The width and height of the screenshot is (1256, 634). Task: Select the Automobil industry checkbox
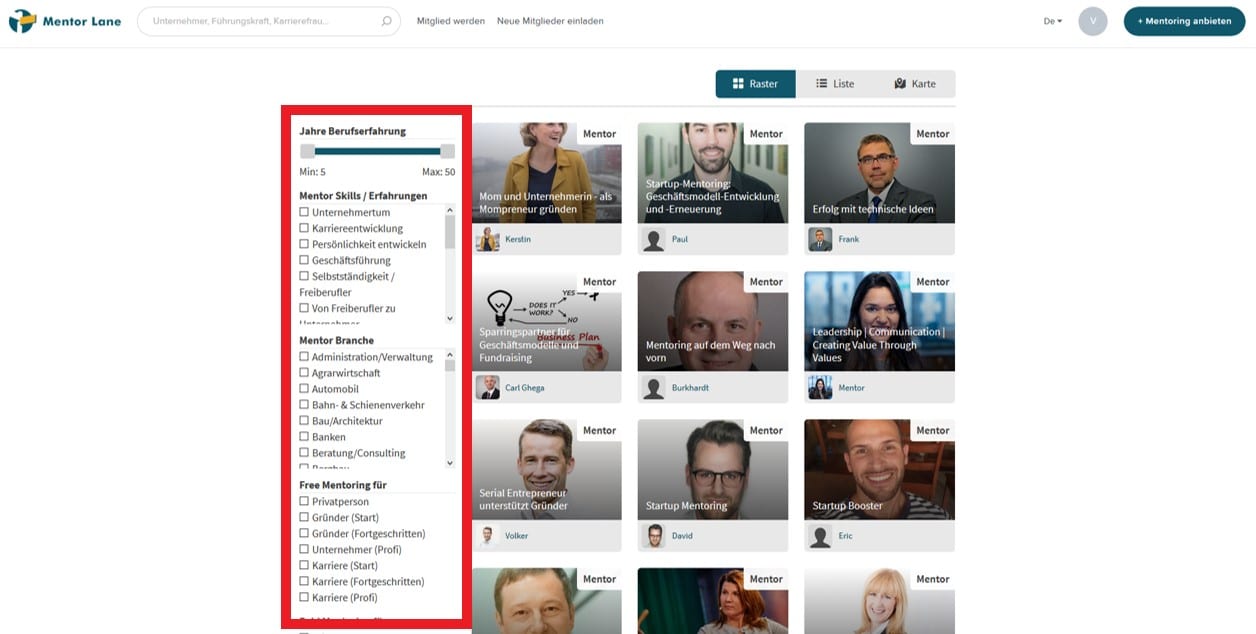pyautogui.click(x=304, y=389)
